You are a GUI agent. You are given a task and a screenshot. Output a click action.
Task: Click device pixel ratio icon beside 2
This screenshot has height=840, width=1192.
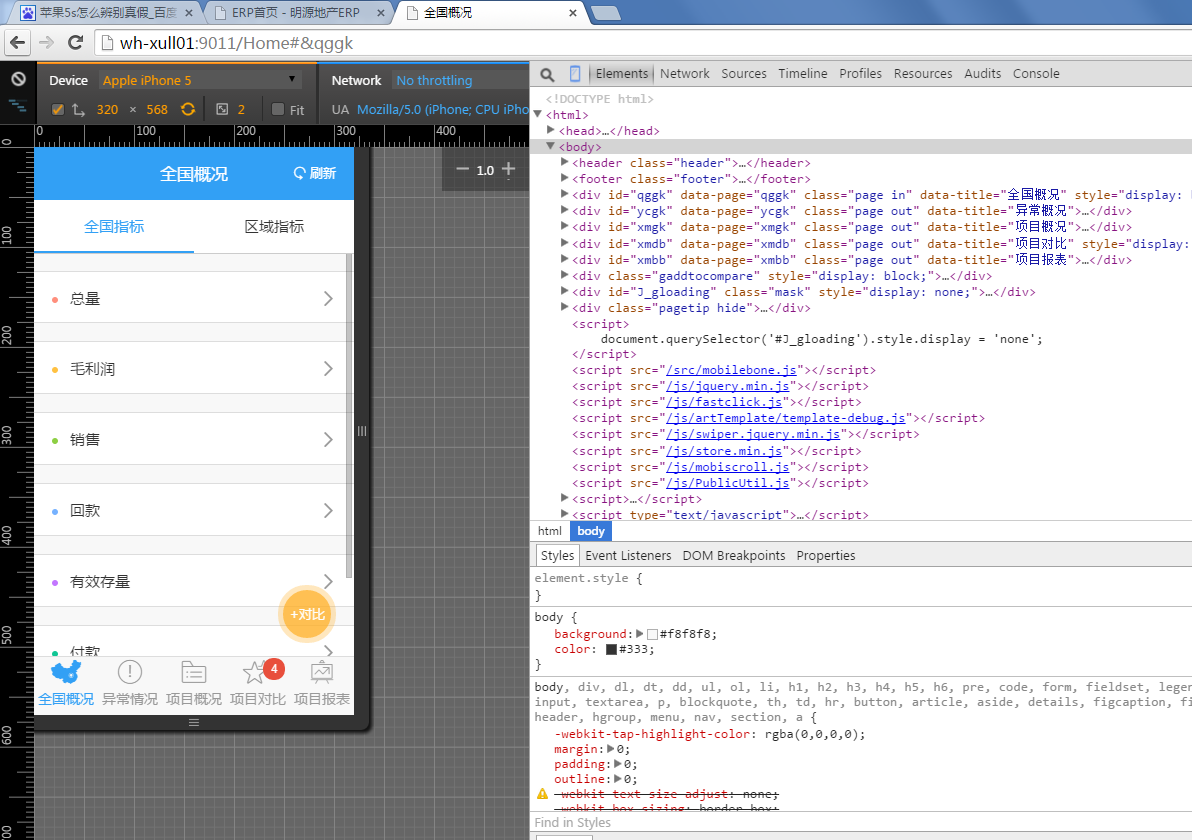(x=222, y=109)
